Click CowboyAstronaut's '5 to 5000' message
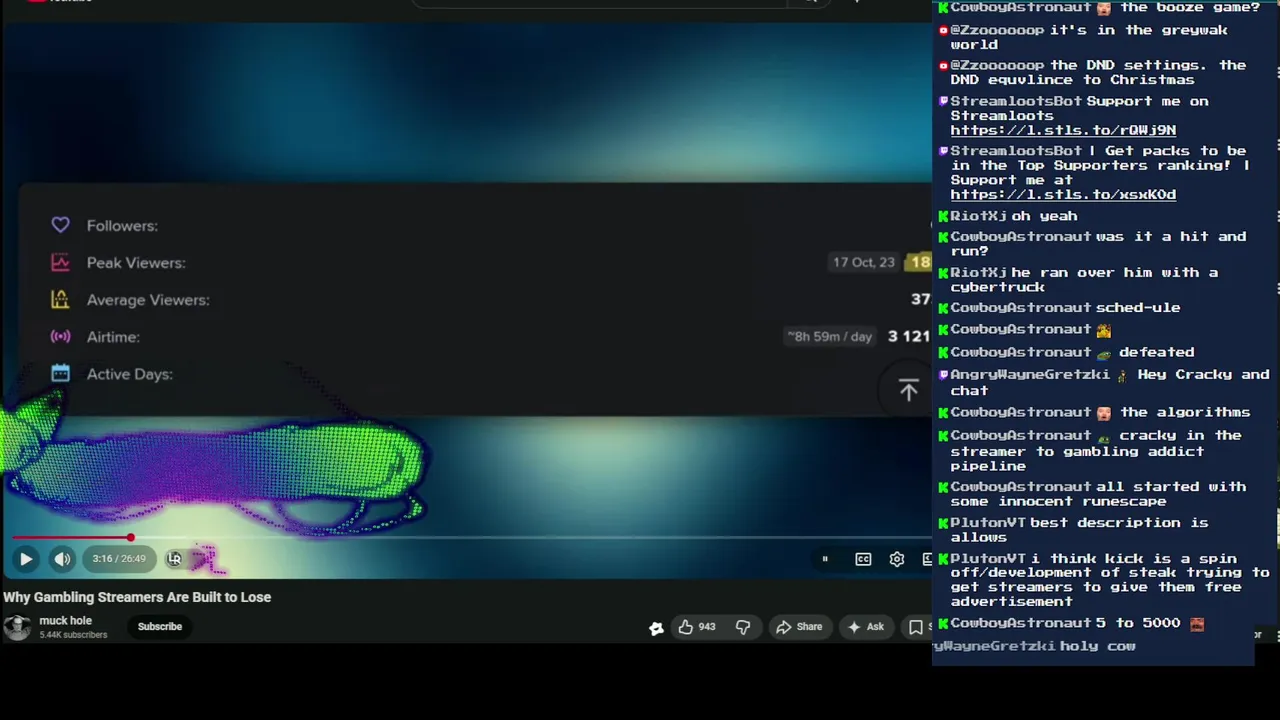The width and height of the screenshot is (1280, 720). [x=1138, y=623]
